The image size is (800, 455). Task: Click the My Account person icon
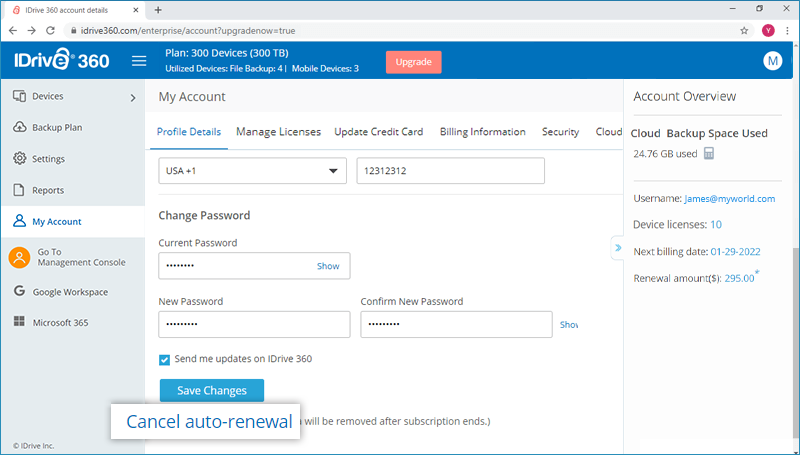pyautogui.click(x=19, y=221)
